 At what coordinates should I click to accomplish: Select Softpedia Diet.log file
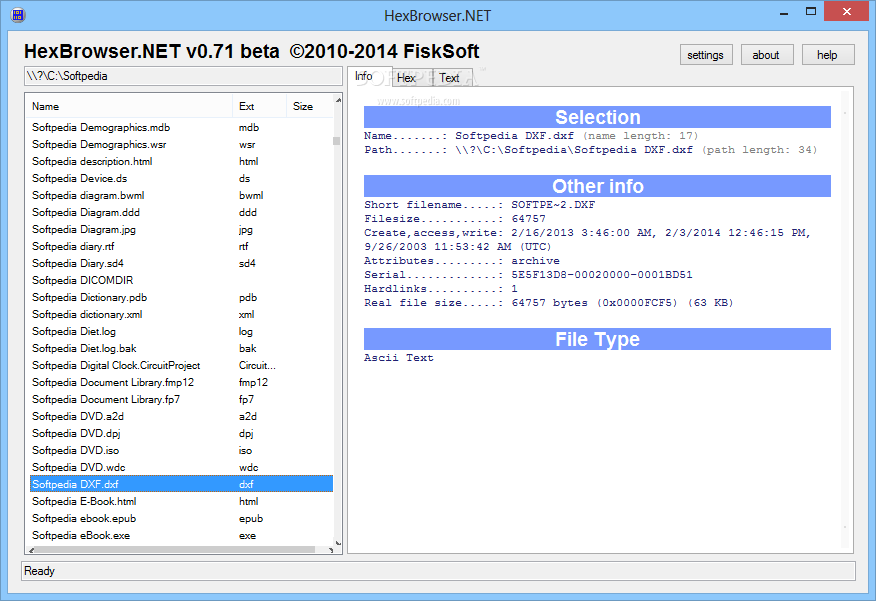[181, 331]
